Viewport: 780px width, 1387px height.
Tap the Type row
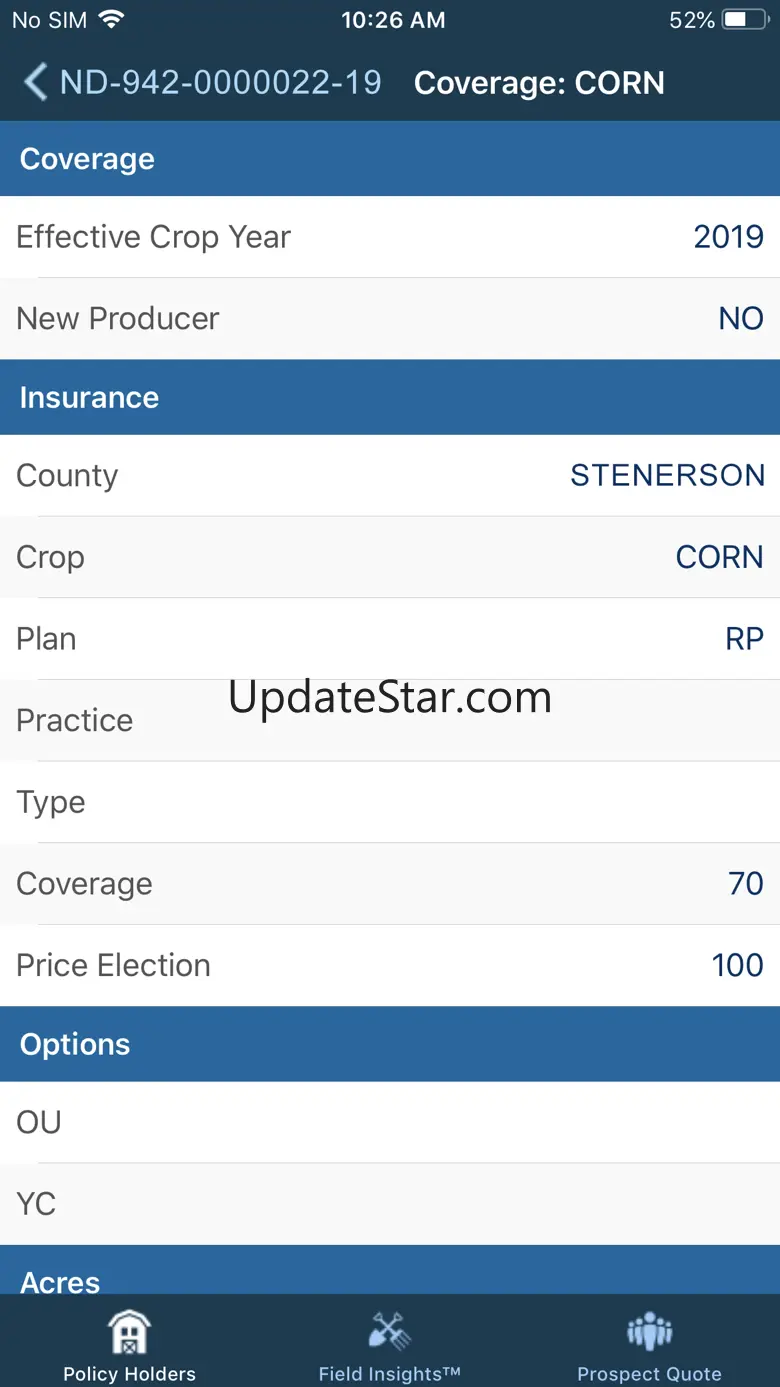pos(390,802)
